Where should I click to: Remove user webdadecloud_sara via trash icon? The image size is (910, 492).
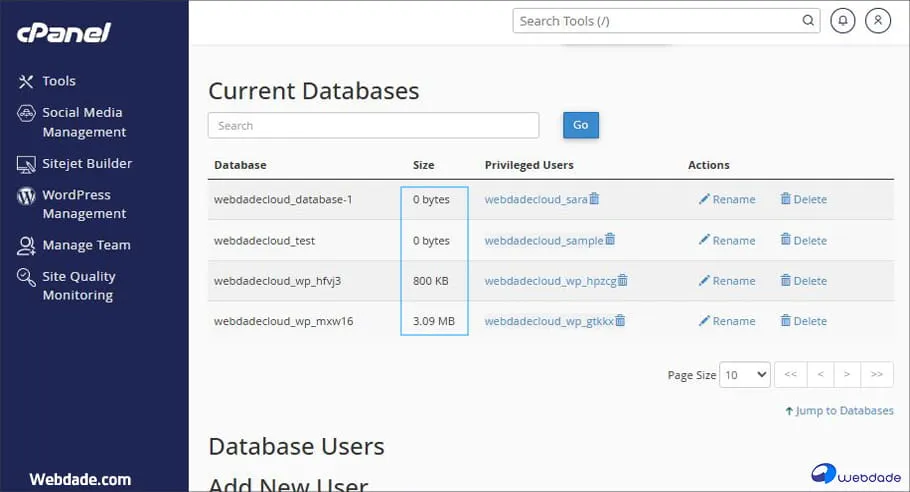point(594,198)
